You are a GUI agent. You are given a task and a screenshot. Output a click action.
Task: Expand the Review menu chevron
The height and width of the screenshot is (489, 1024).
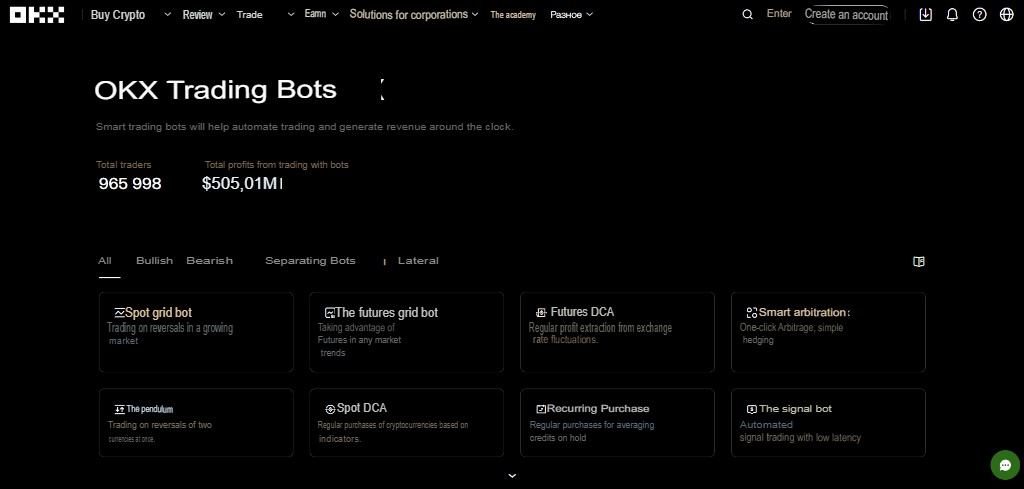[221, 14]
